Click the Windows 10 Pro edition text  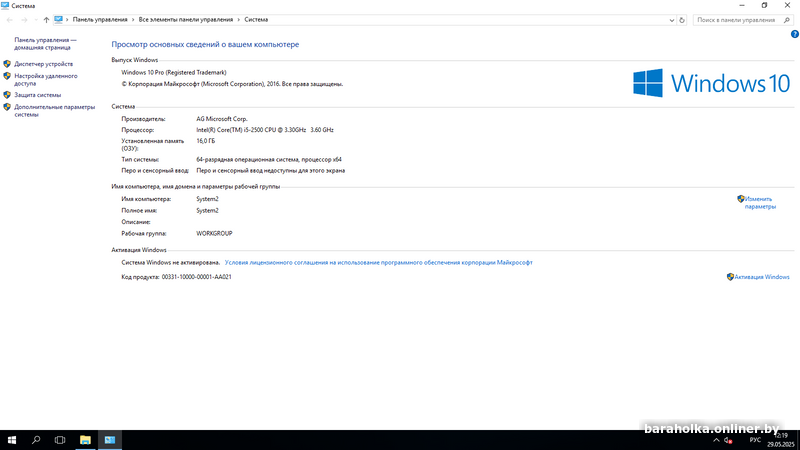pyautogui.click(x=173, y=72)
